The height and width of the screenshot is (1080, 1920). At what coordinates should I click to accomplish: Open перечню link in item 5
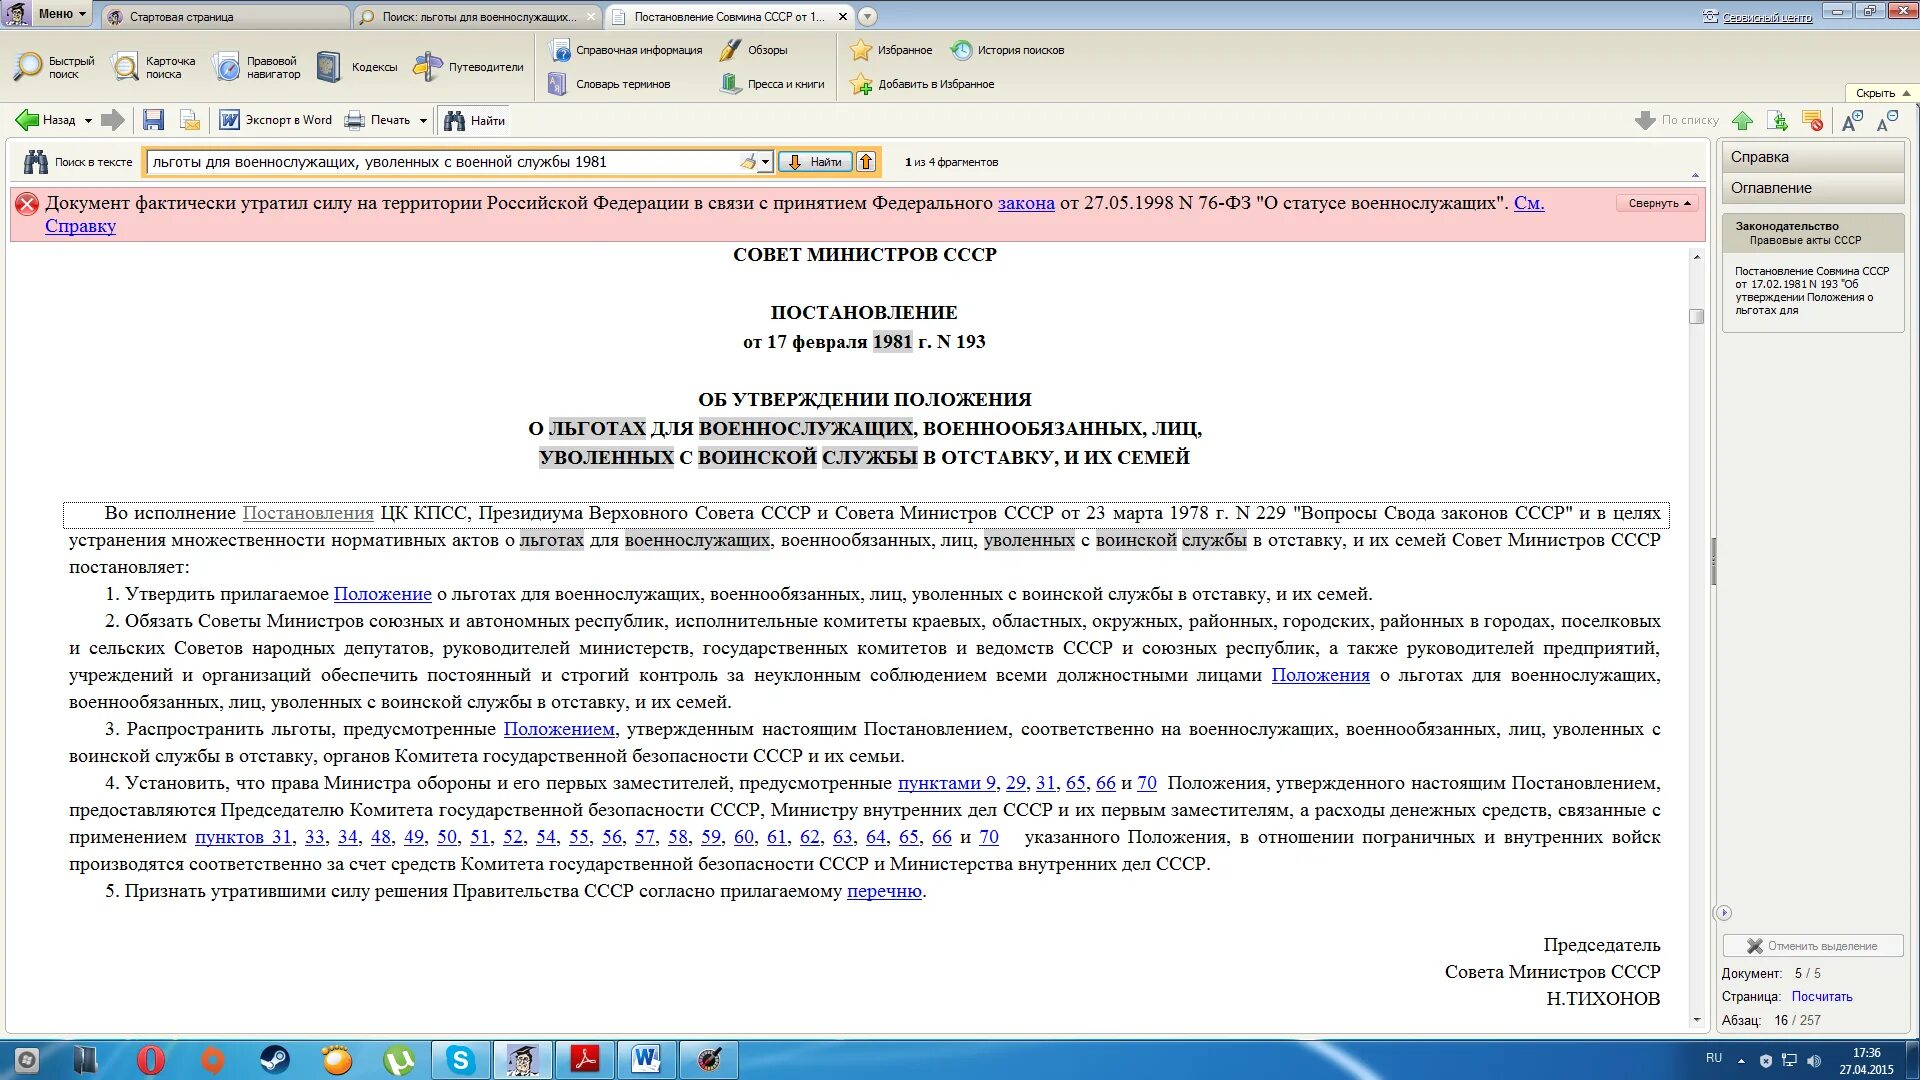[x=884, y=891]
